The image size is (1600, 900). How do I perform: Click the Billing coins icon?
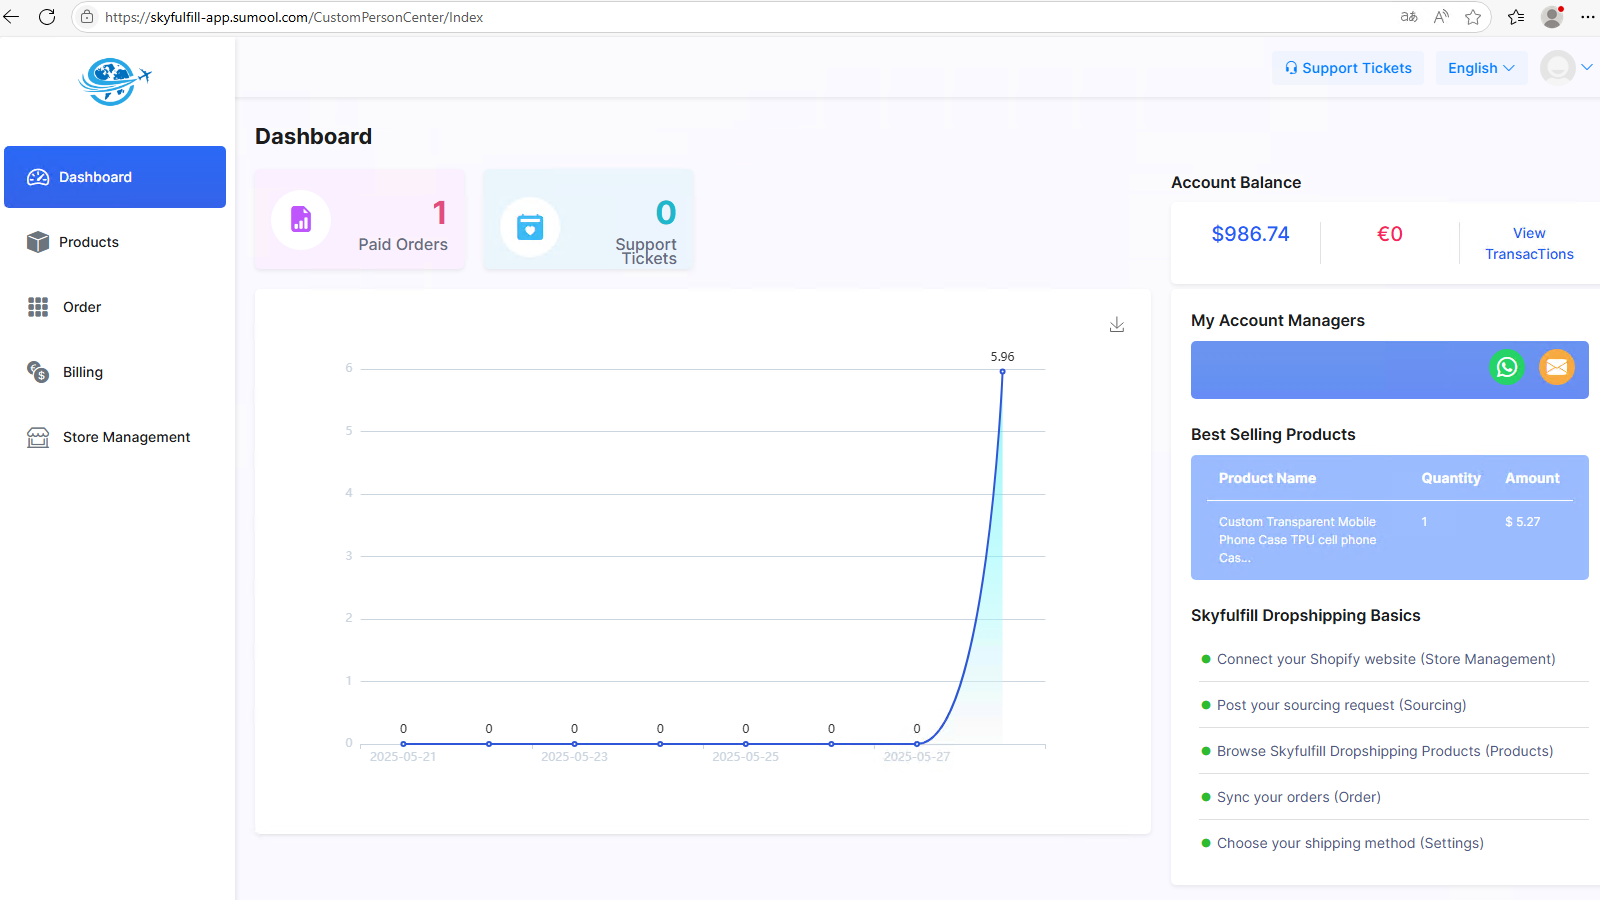pyautogui.click(x=38, y=372)
